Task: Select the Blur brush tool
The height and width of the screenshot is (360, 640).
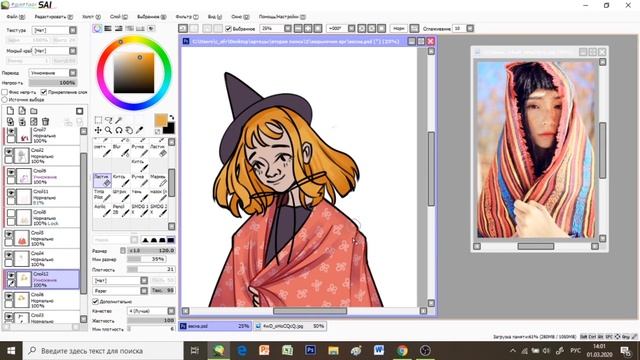Action: (x=121, y=151)
